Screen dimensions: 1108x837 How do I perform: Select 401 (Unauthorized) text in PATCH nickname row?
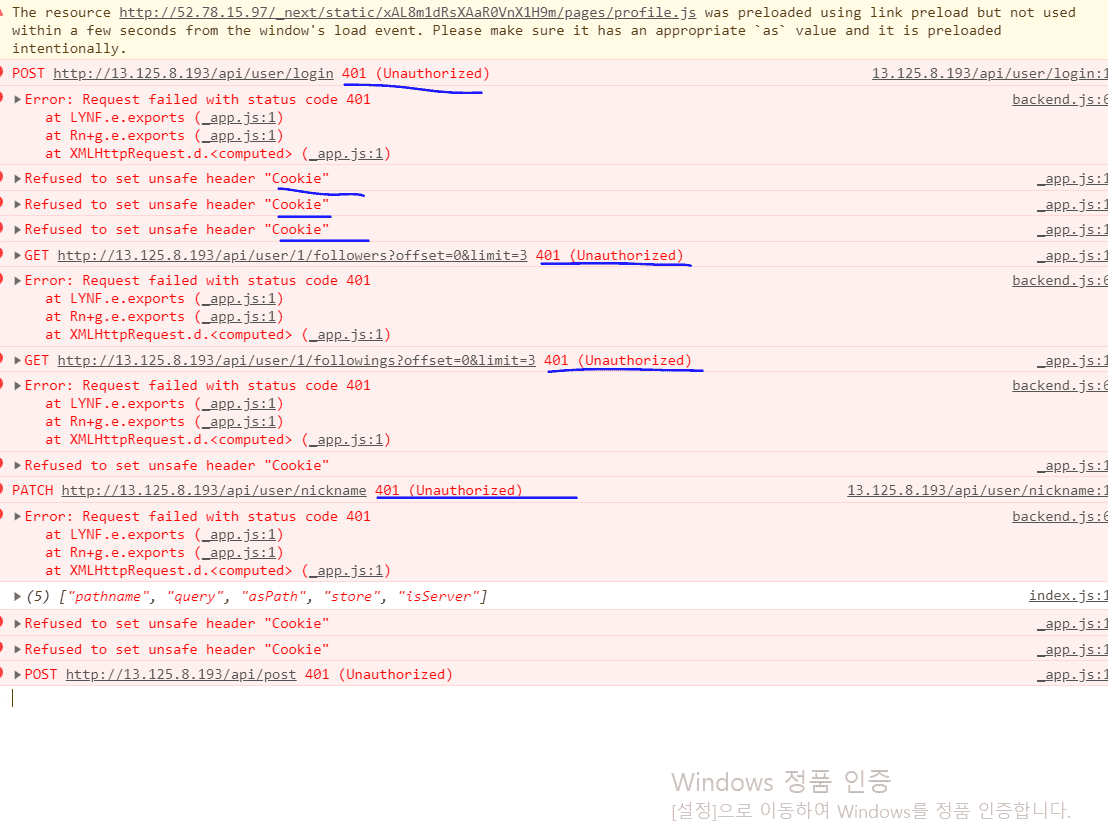click(449, 491)
